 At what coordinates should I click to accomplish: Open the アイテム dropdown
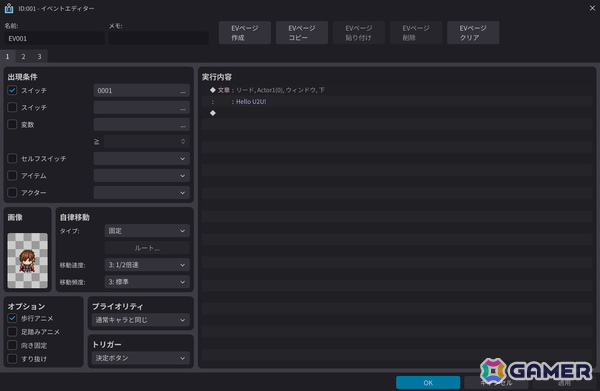[142, 176]
